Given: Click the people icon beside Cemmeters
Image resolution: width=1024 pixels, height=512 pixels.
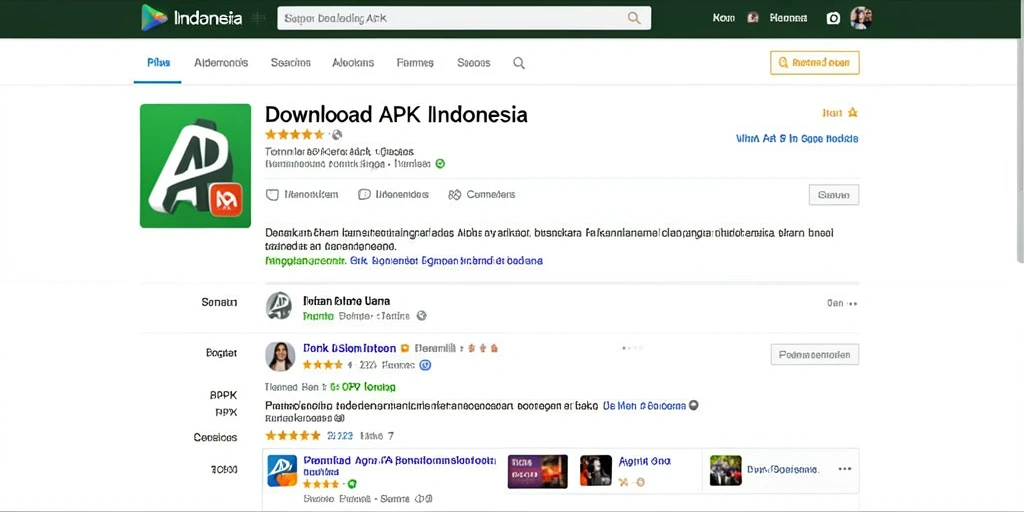Looking at the screenshot, I should coord(455,194).
